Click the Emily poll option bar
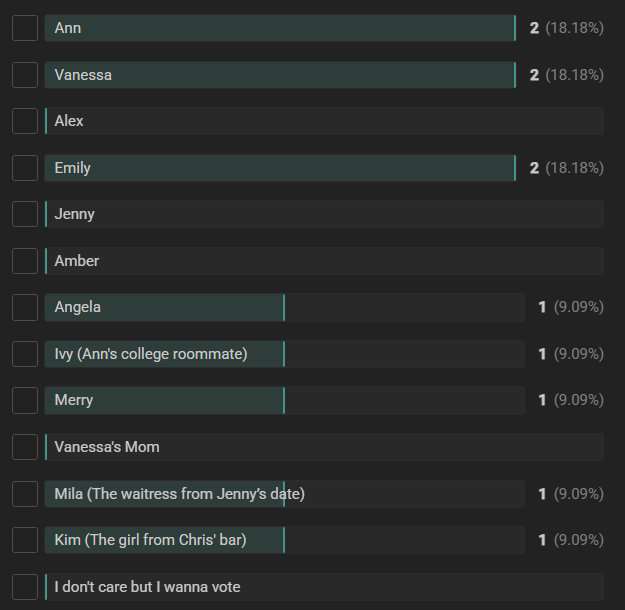 (280, 168)
